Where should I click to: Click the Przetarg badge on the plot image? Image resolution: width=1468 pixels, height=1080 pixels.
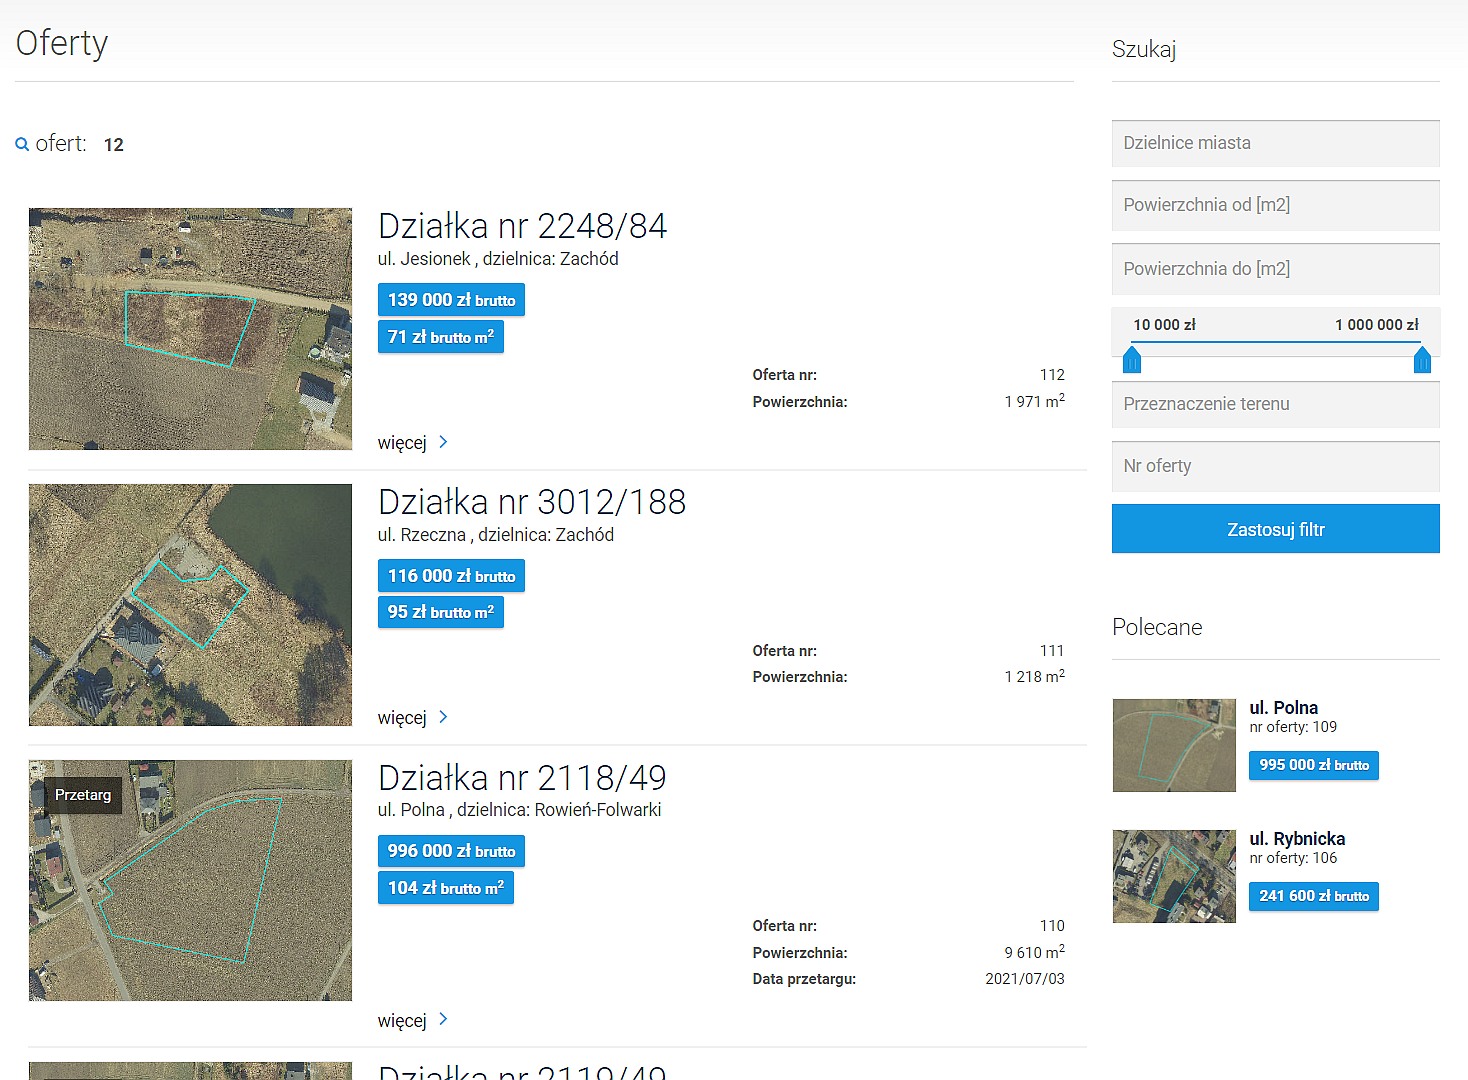pyautogui.click(x=83, y=795)
